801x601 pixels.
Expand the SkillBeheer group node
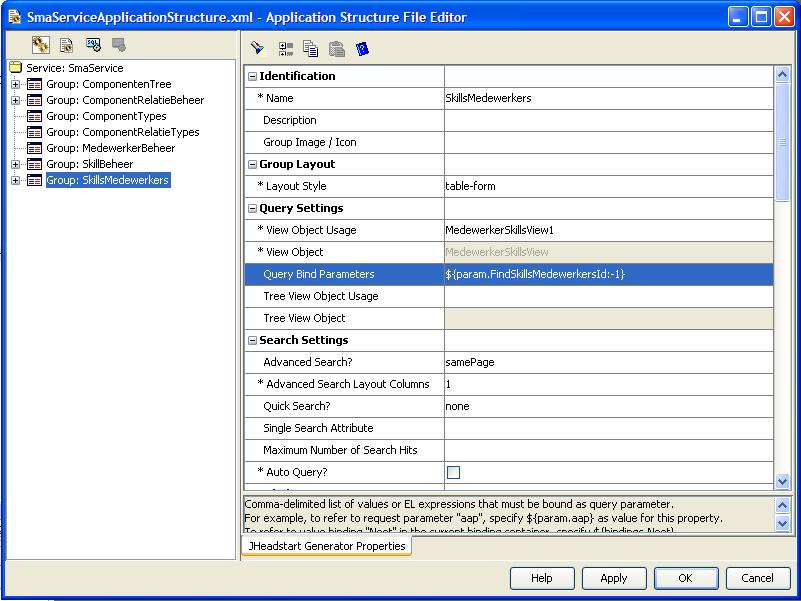tap(16, 164)
